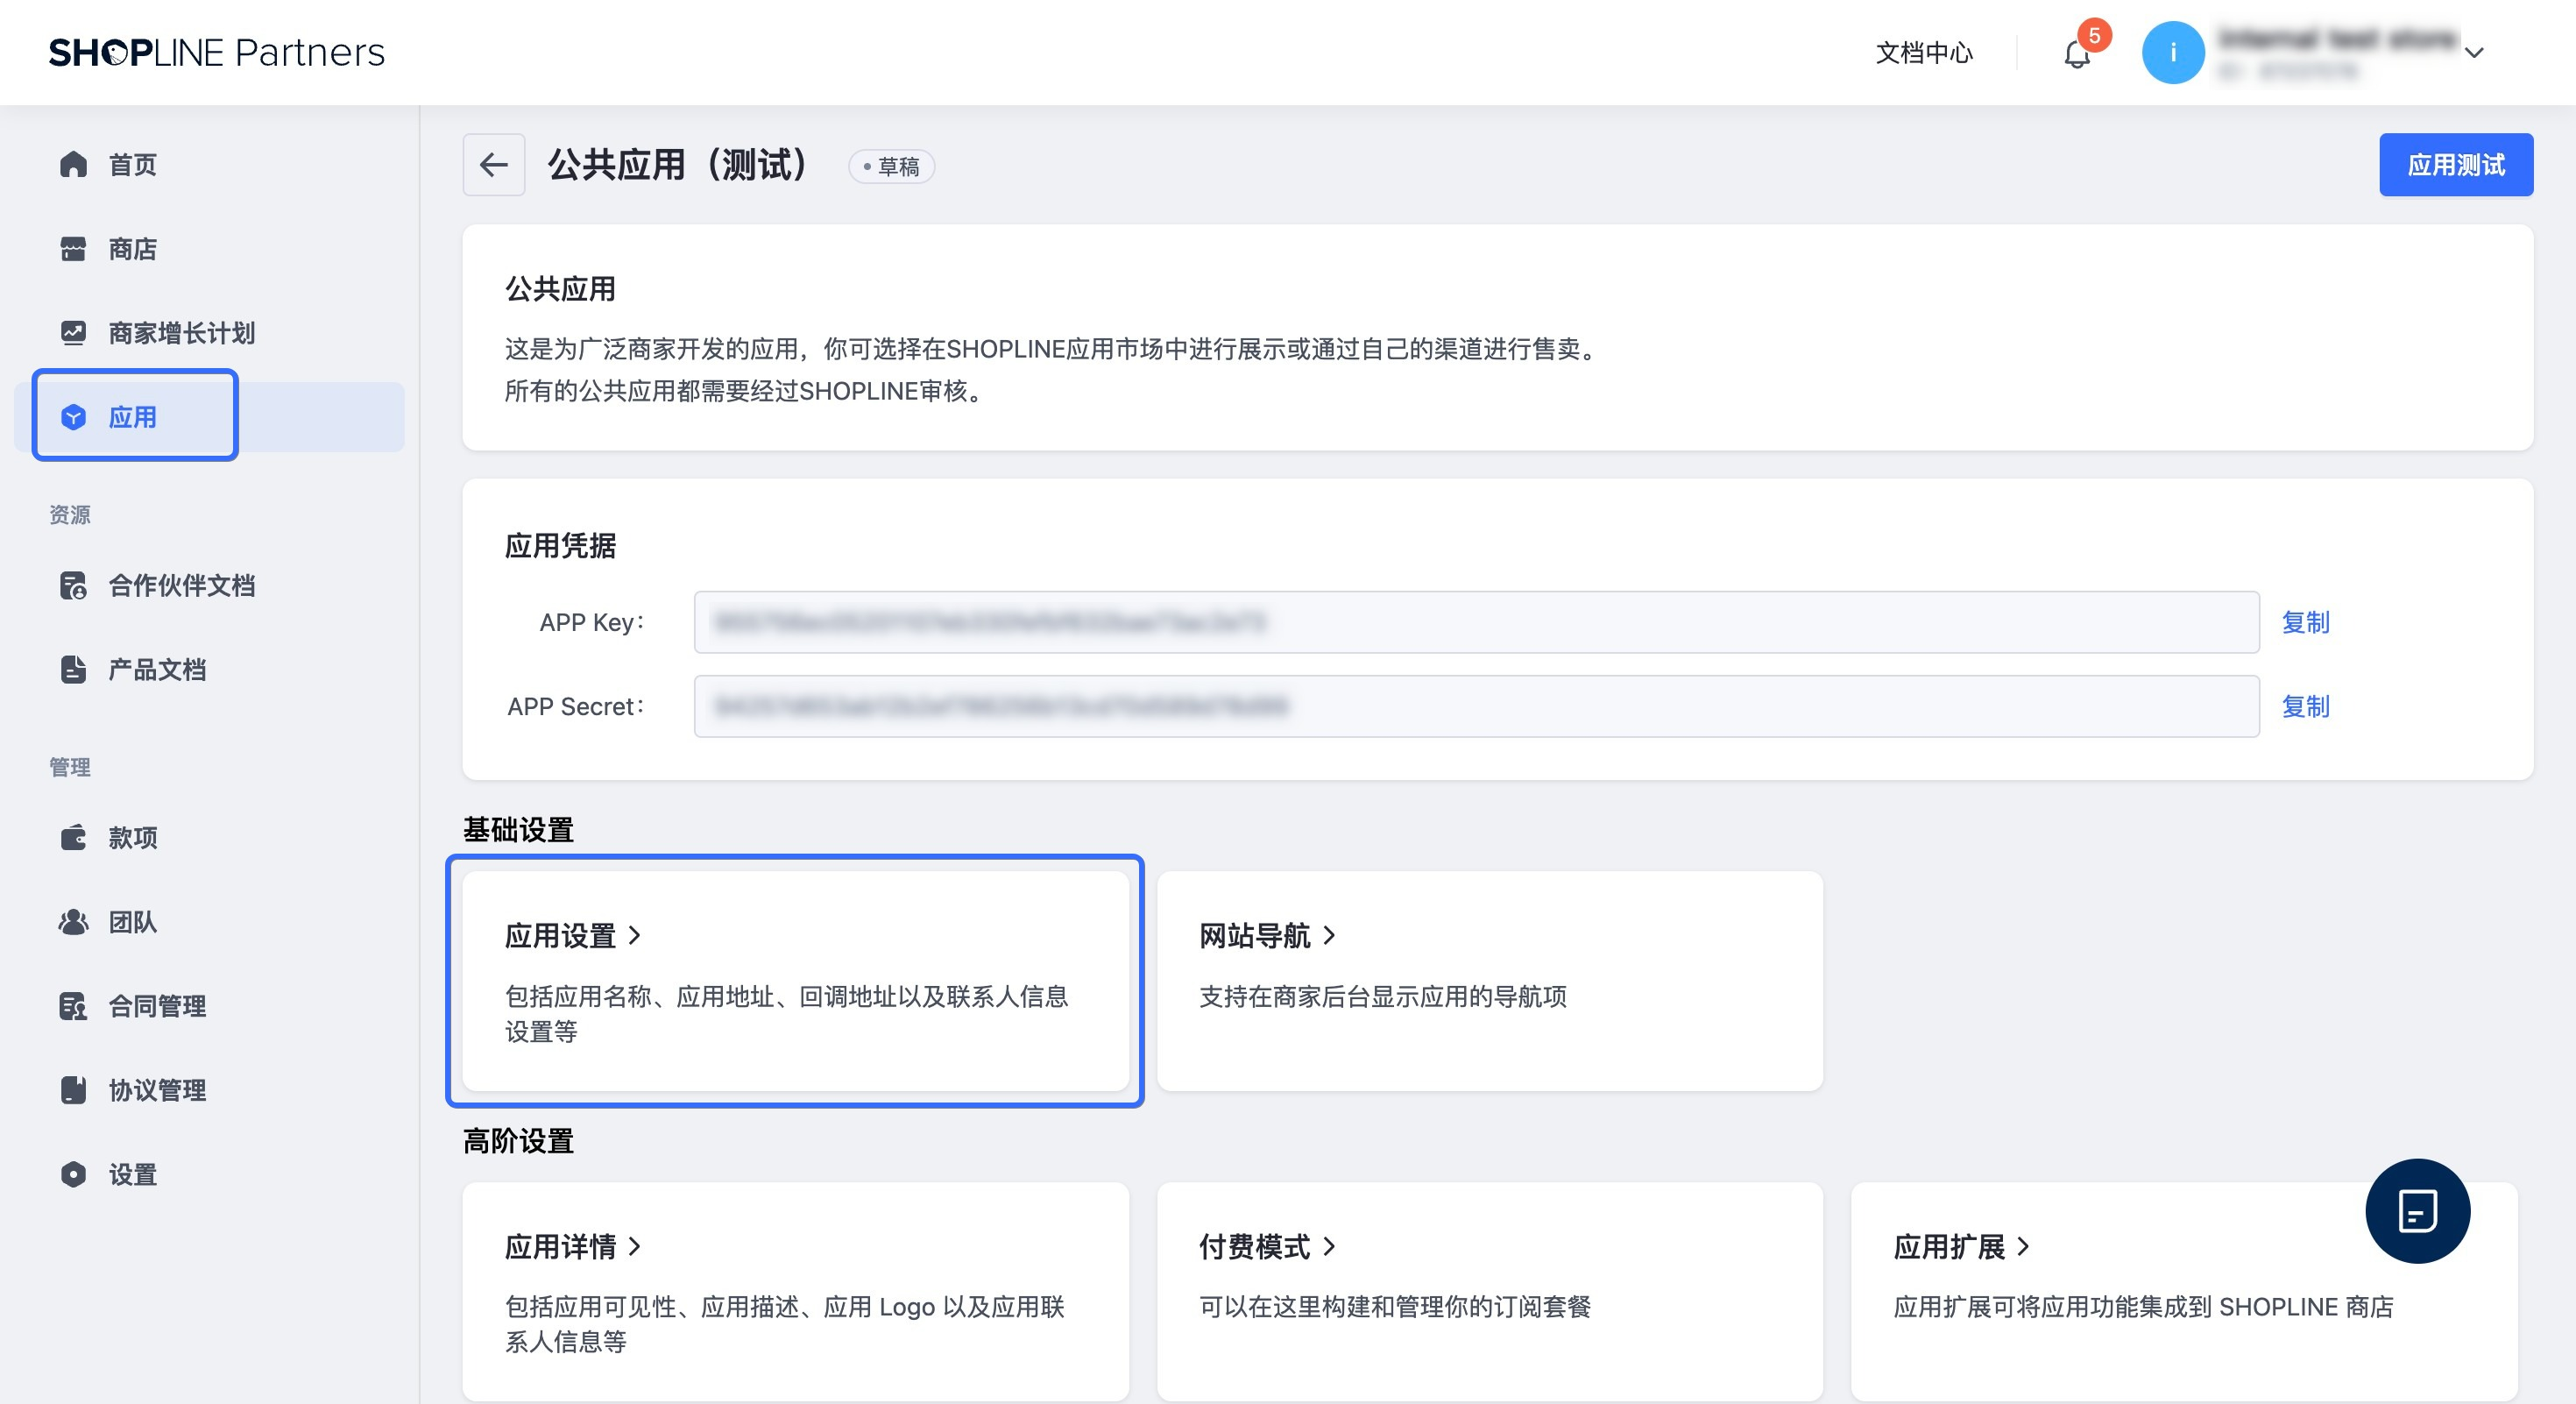This screenshot has height=1404, width=2576.
Task: Click the red notification count badge
Action: point(2093,35)
